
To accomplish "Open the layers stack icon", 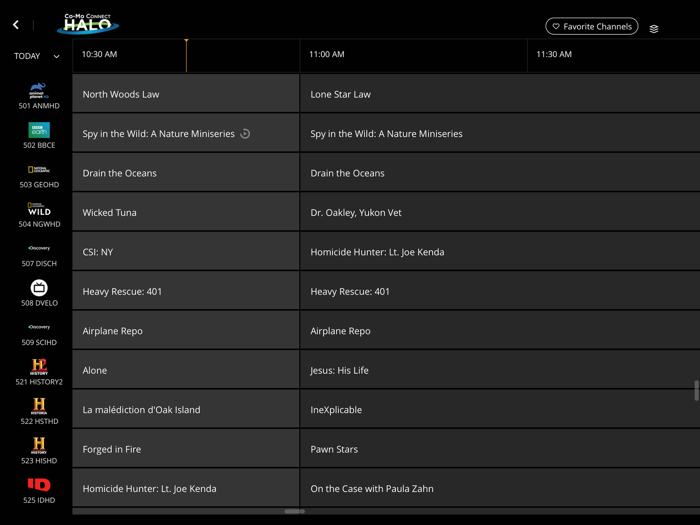I will click(x=654, y=29).
